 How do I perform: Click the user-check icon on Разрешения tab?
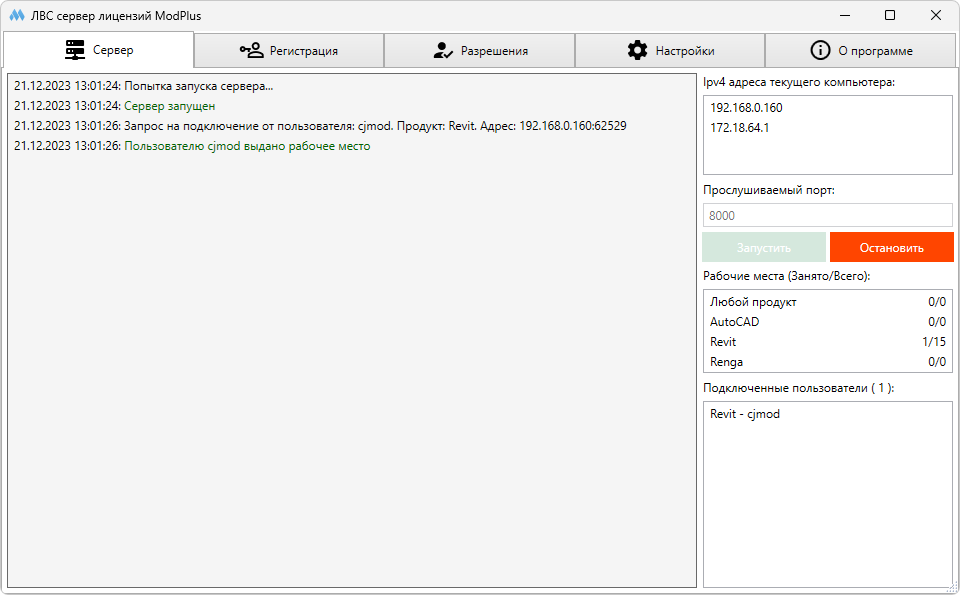point(443,50)
